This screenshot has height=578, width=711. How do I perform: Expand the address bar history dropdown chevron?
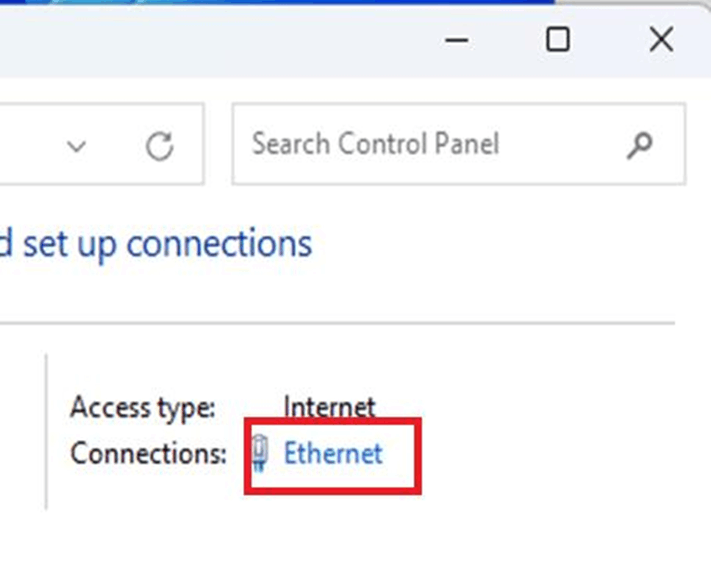coord(76,146)
